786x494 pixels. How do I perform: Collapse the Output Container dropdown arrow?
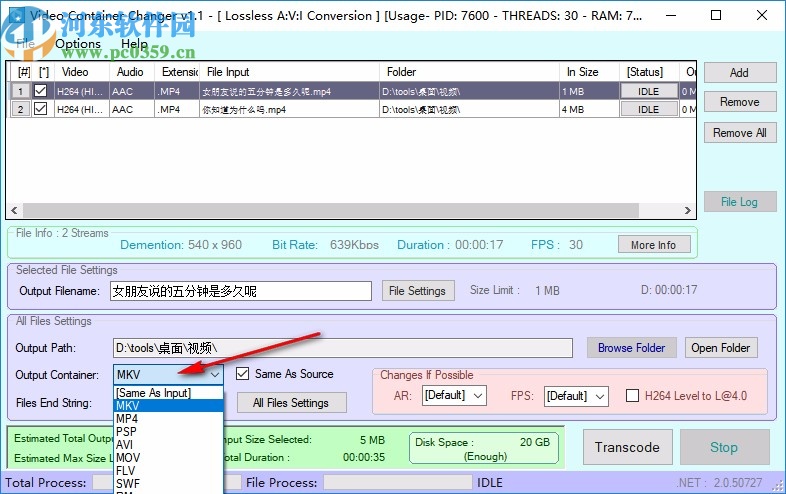click(x=215, y=375)
